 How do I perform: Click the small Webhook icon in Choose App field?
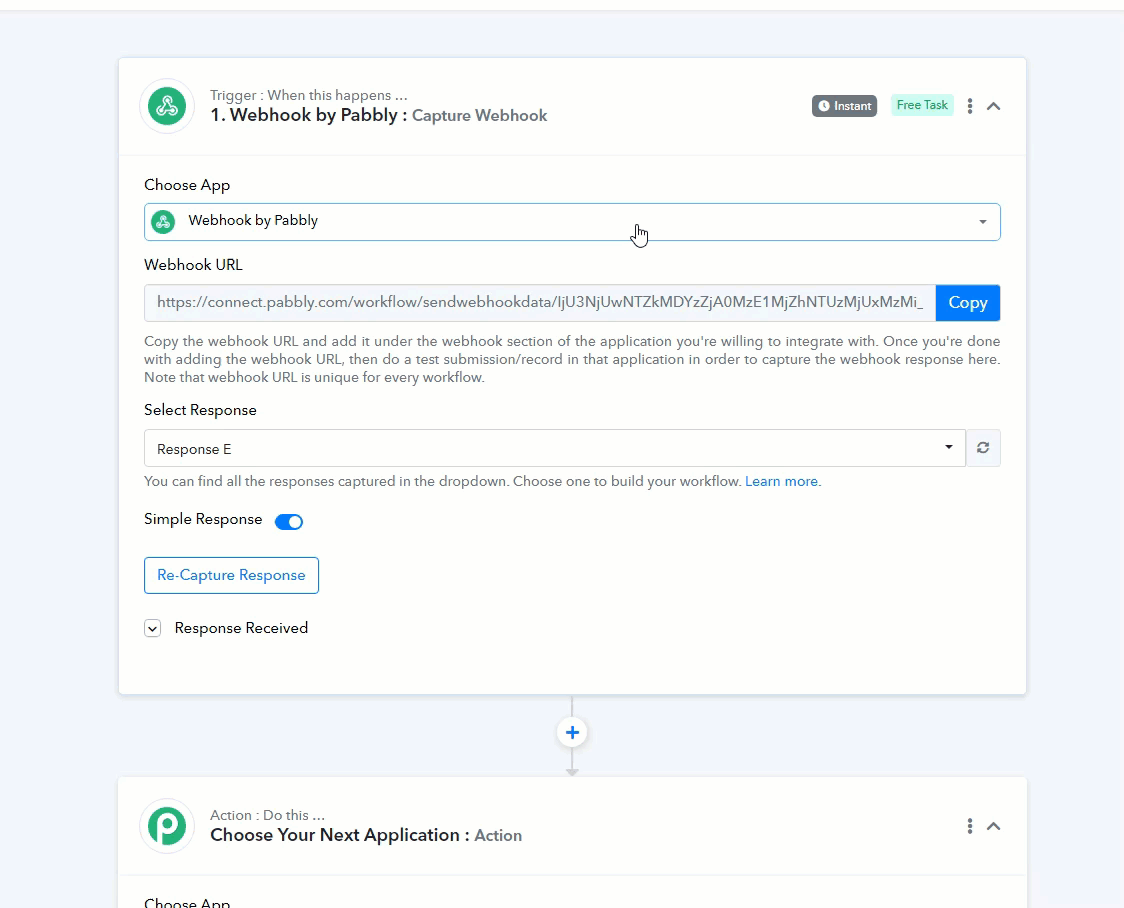coord(163,221)
